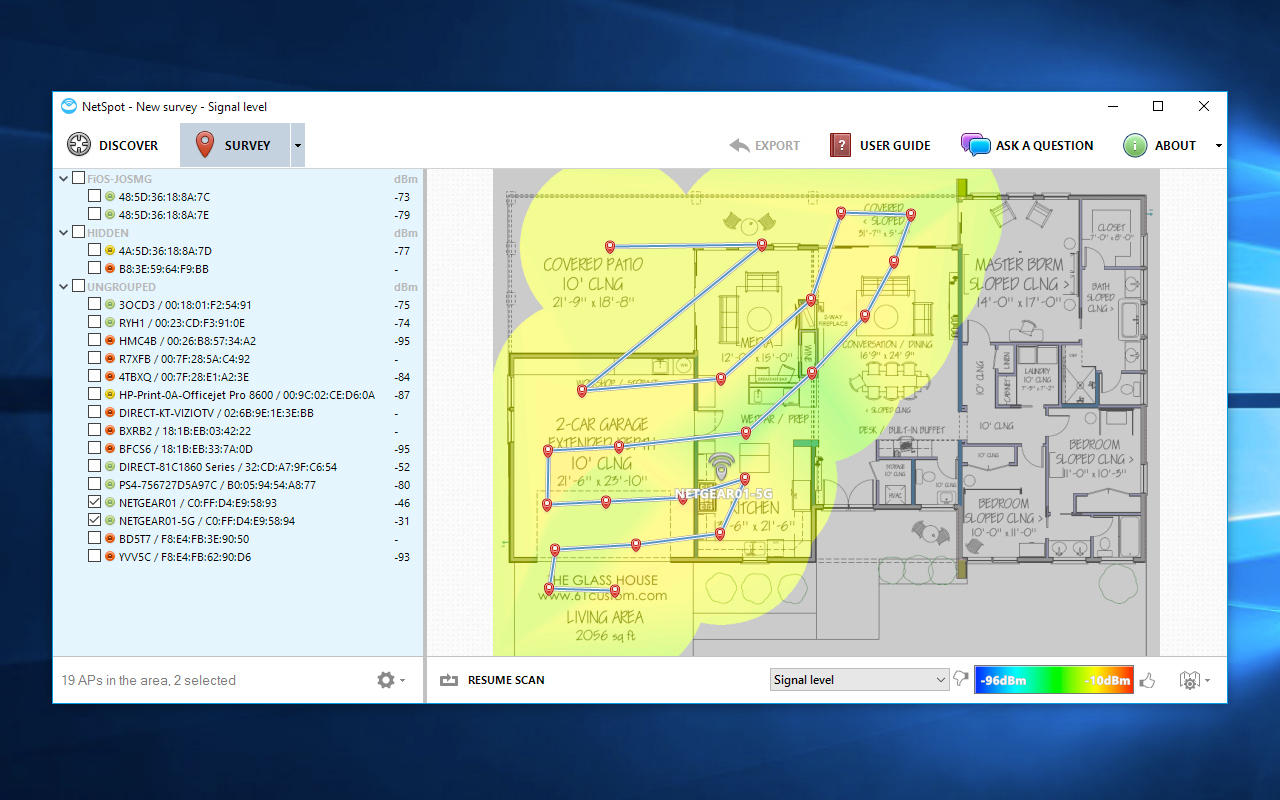Click the -10dBm end of the color scale

pos(1106,681)
